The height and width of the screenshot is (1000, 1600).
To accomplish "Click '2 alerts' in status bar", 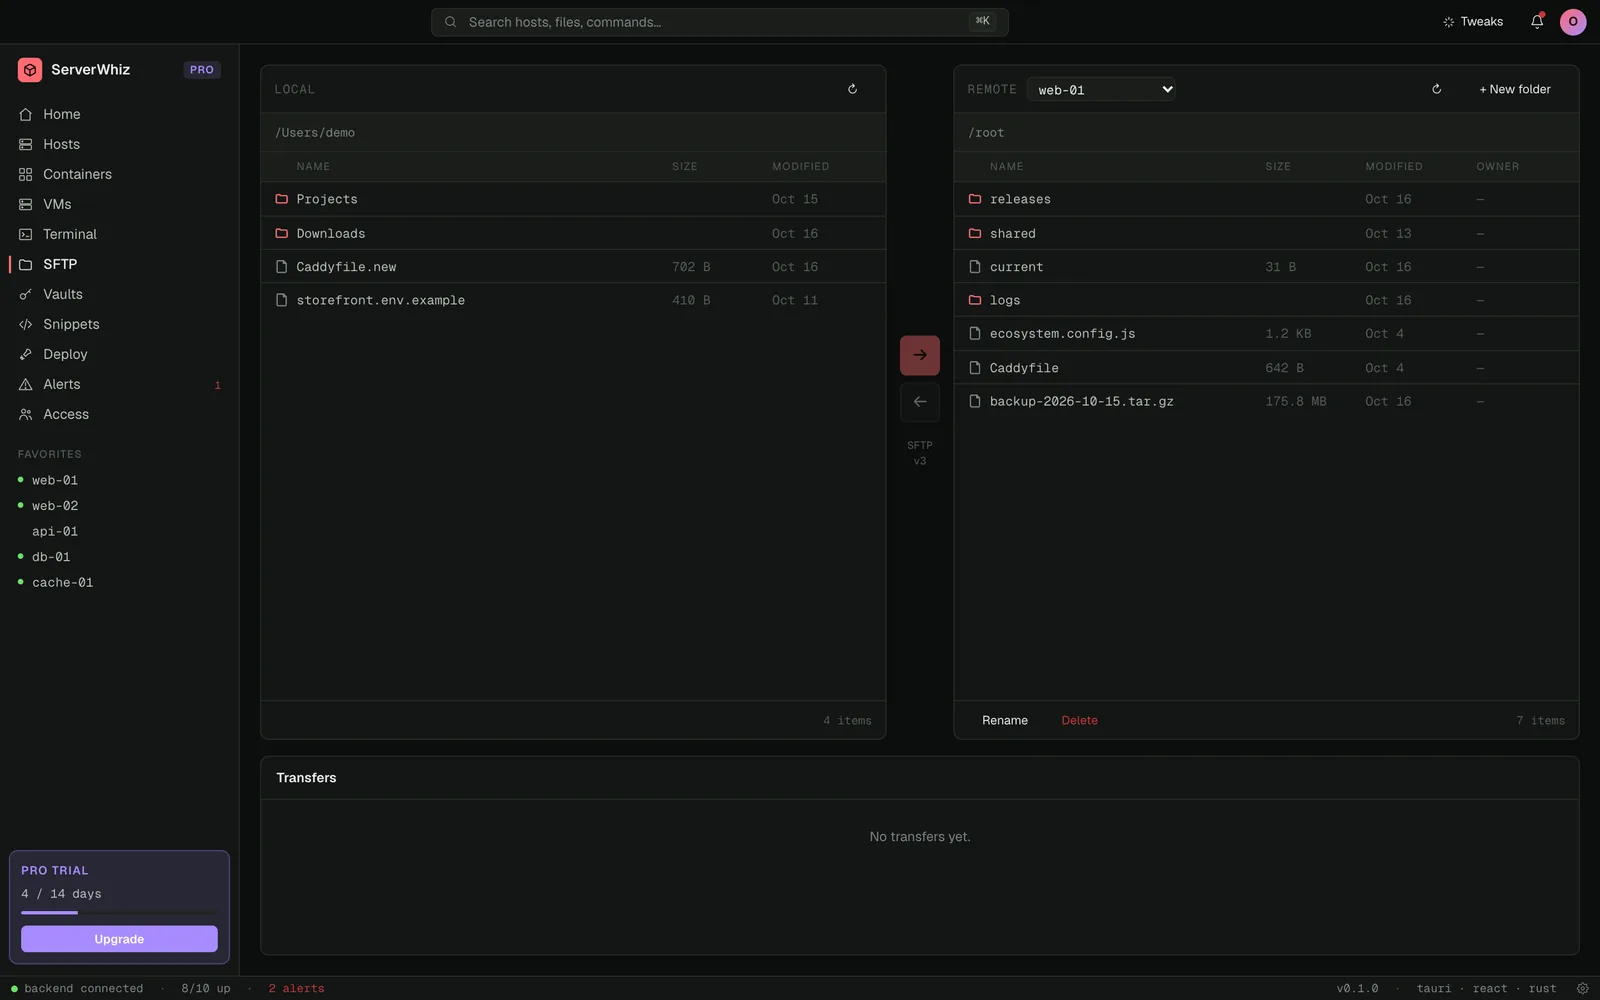I will click(x=296, y=988).
